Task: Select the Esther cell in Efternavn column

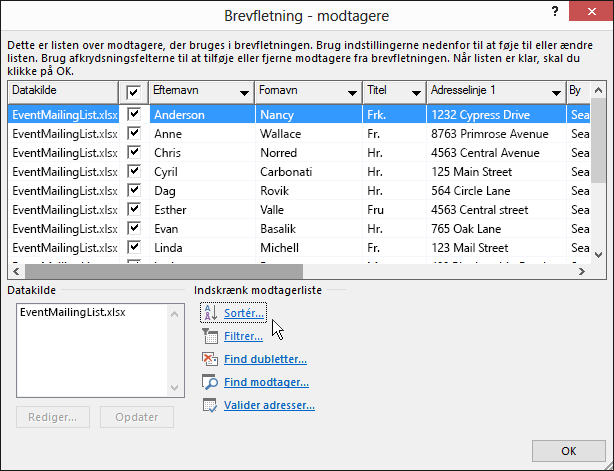Action: coord(202,210)
